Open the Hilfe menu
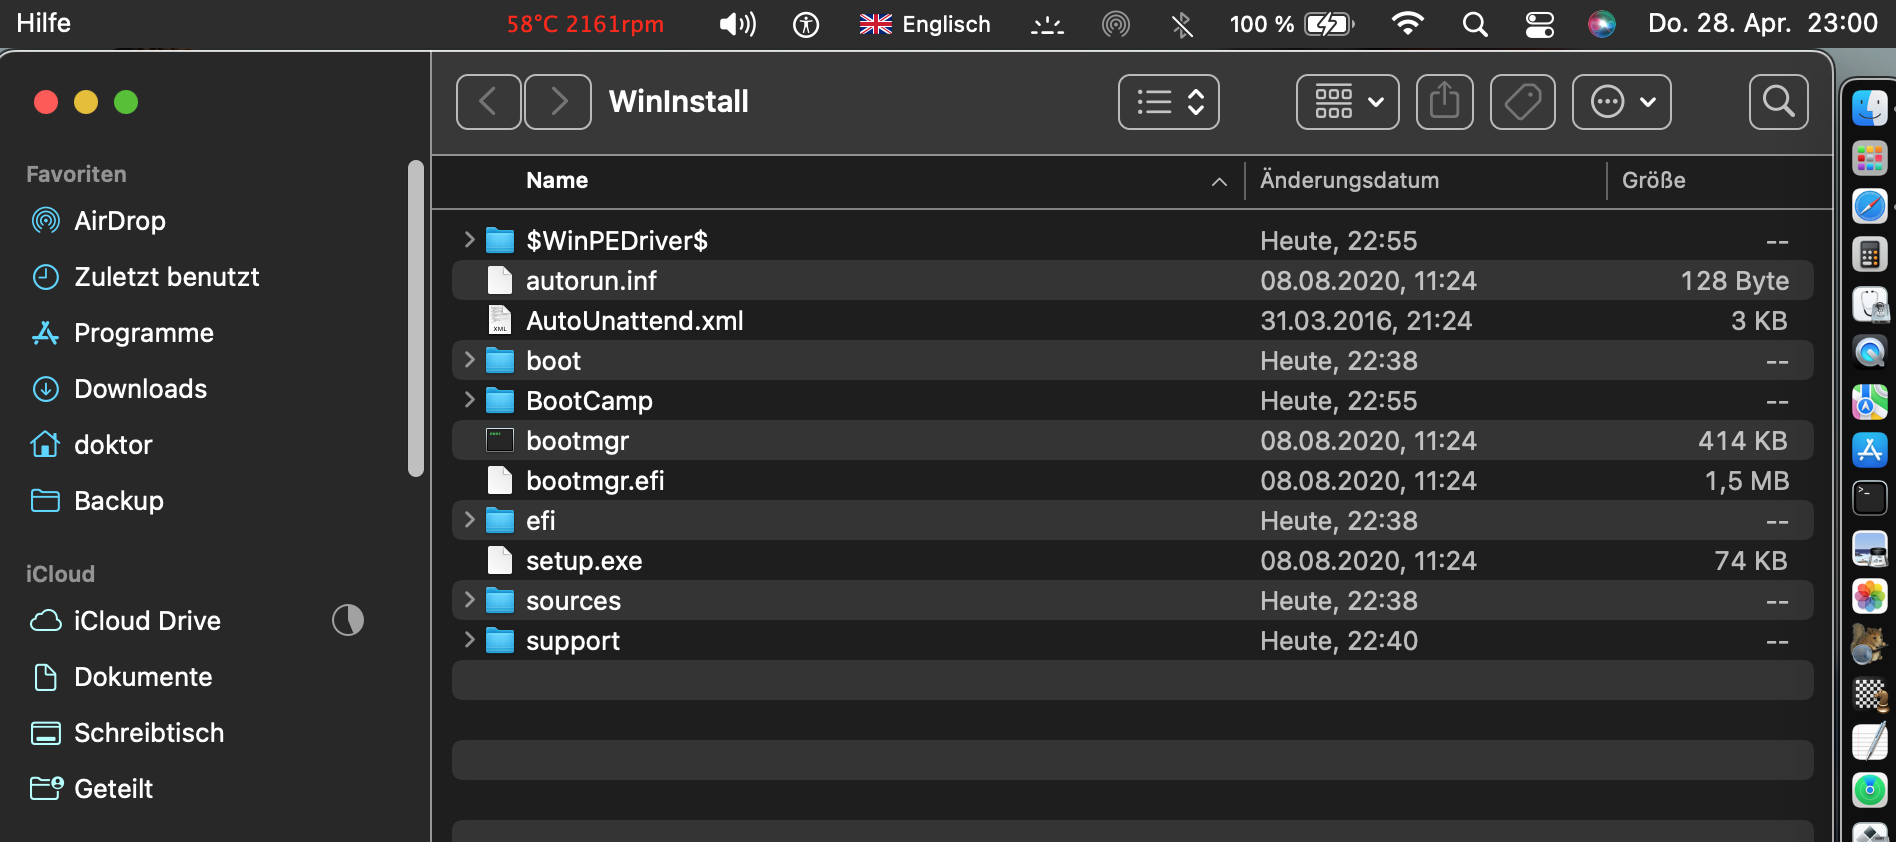This screenshot has width=1896, height=842. point(43,23)
